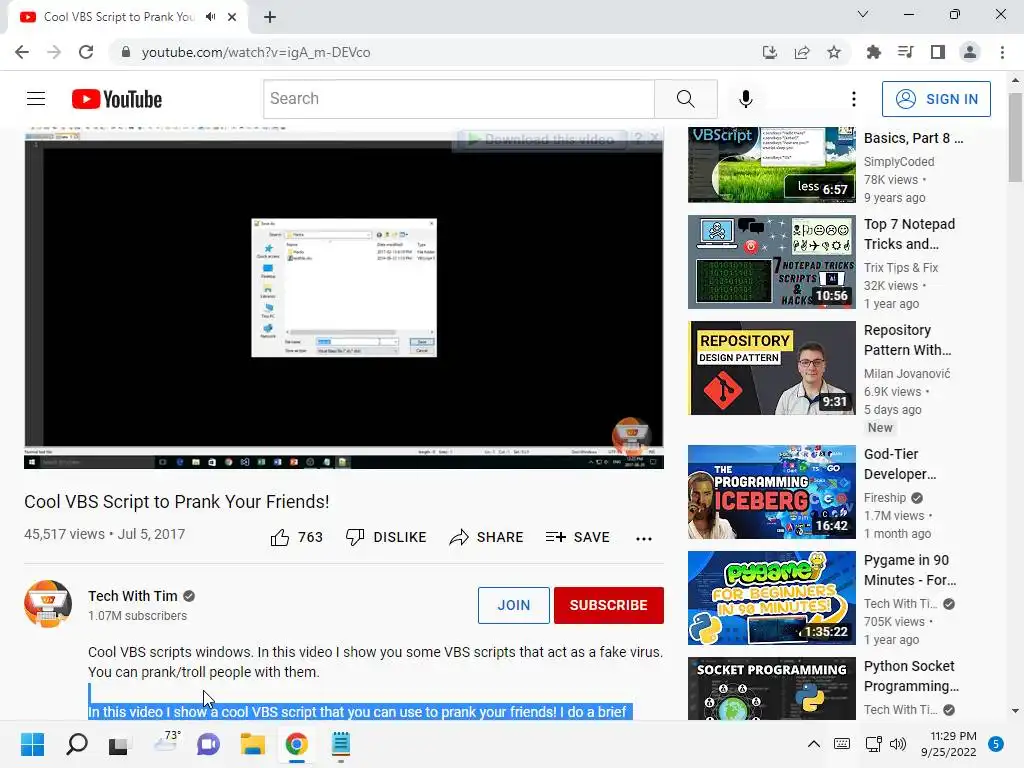Open the YouTube hamburger guide menu
The height and width of the screenshot is (768, 1024).
36,99
